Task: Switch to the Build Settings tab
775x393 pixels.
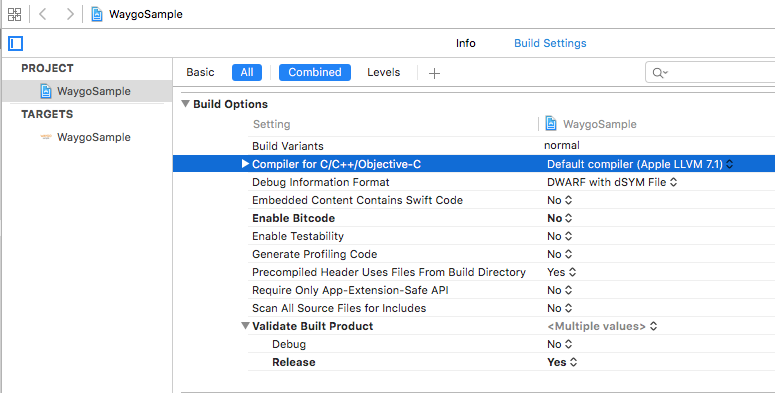Action: coord(550,43)
